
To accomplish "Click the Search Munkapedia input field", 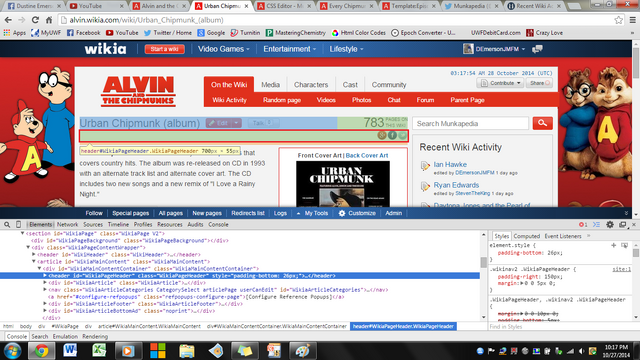I will (x=471, y=123).
